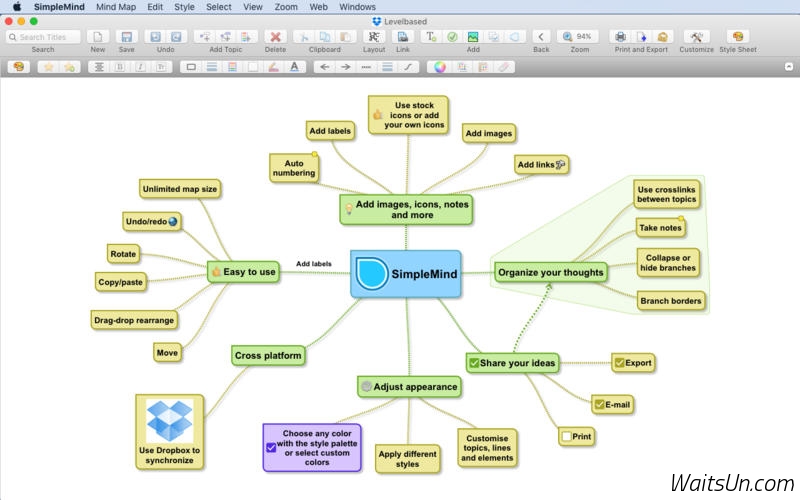Click the share box icon in Print and Export
Image resolution: width=800 pixels, height=500 pixels.
[662, 37]
